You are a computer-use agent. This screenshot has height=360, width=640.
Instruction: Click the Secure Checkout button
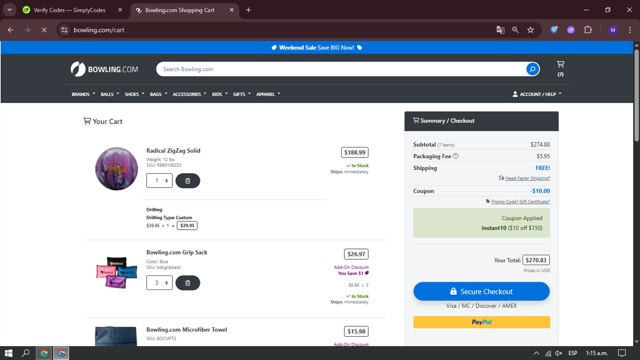click(482, 291)
